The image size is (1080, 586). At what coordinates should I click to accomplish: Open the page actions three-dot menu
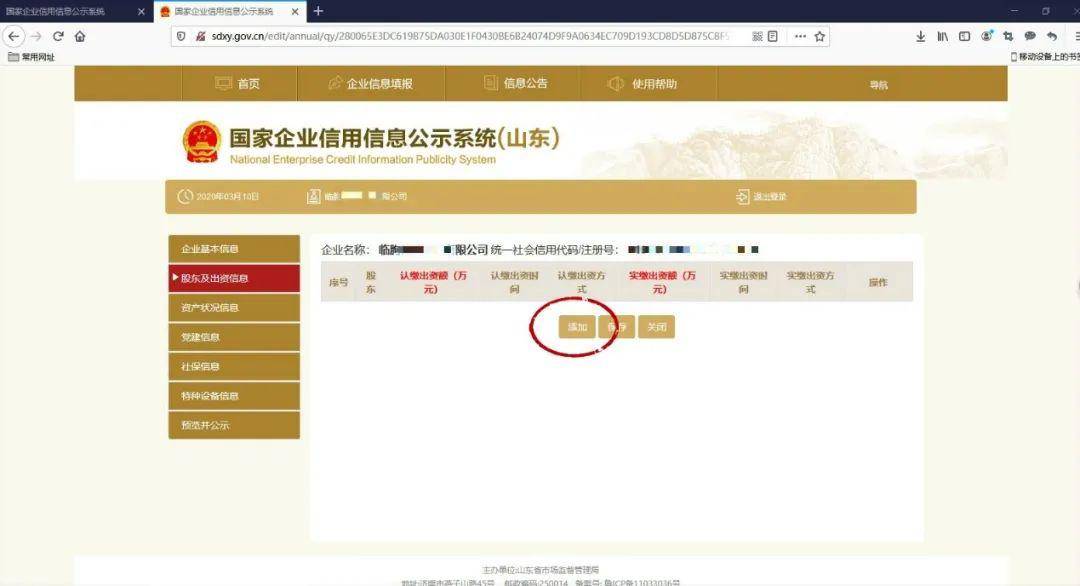(x=800, y=36)
